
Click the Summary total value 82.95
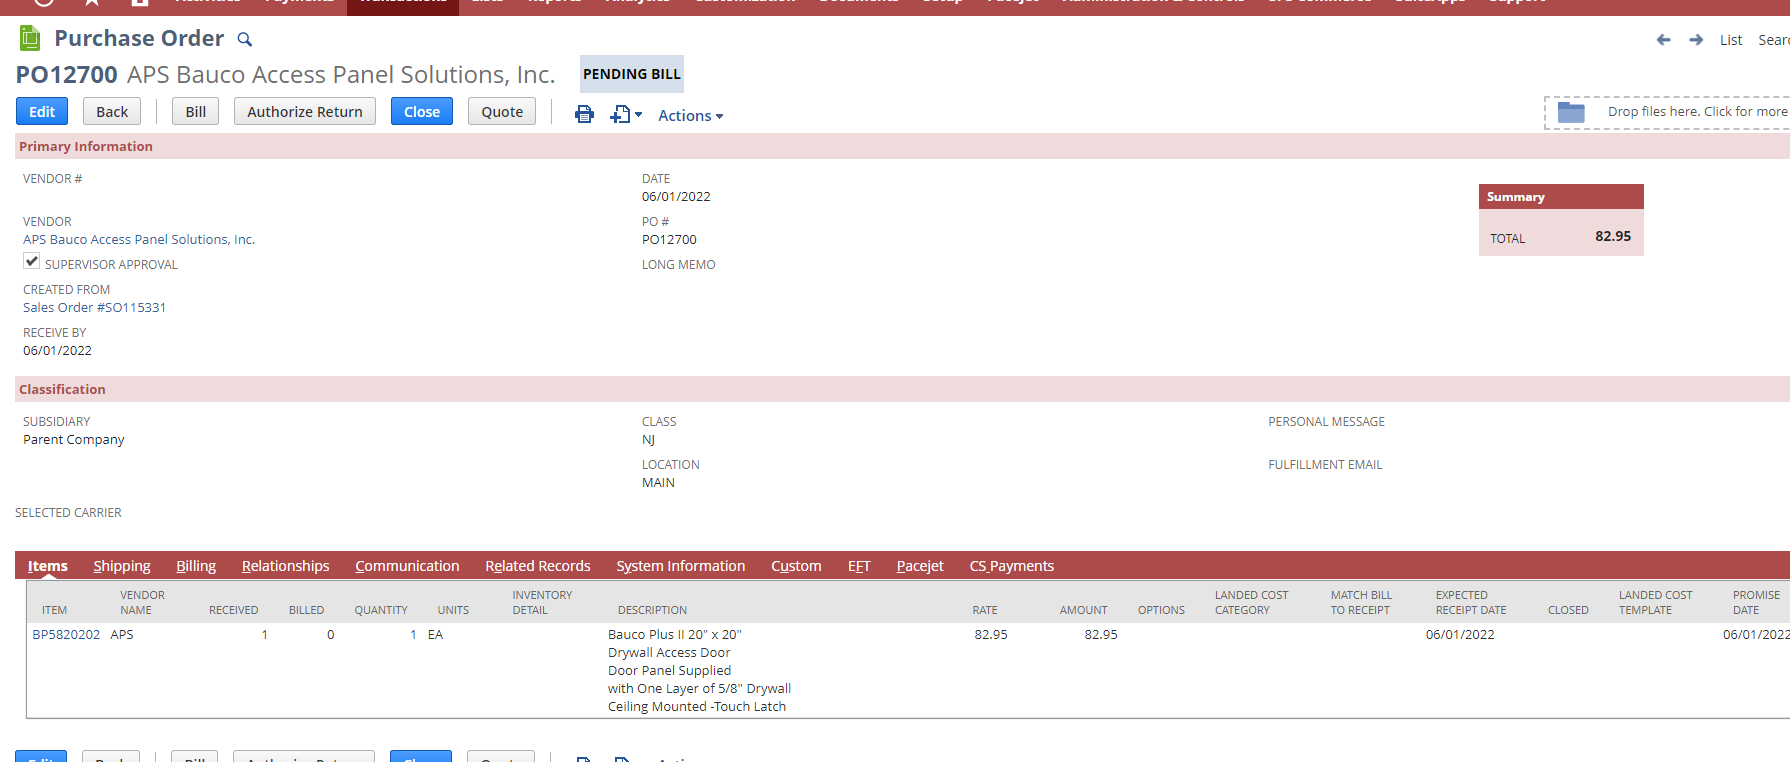click(x=1613, y=237)
